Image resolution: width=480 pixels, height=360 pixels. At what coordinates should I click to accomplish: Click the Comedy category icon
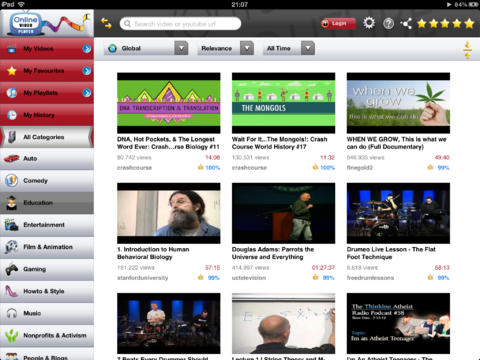point(11,180)
